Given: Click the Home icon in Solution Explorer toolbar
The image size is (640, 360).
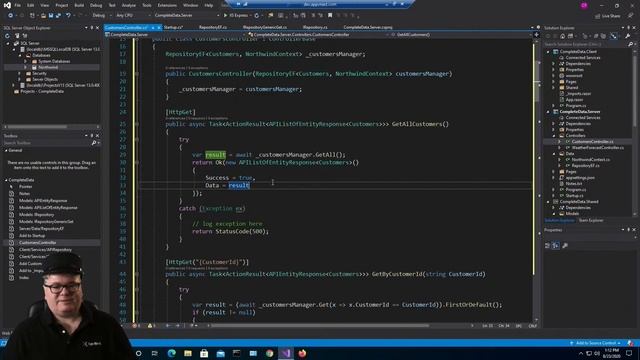Looking at the screenshot, I should [x=562, y=36].
